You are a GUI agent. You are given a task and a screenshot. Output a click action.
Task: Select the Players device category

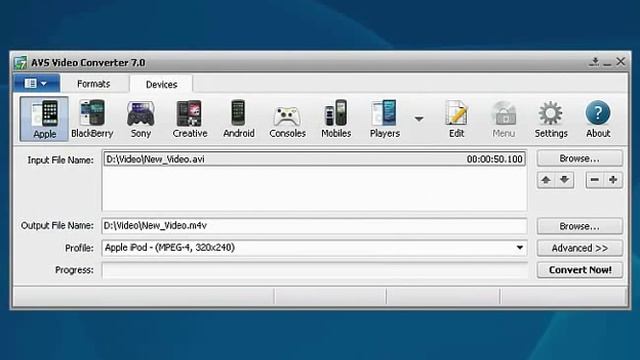384,119
